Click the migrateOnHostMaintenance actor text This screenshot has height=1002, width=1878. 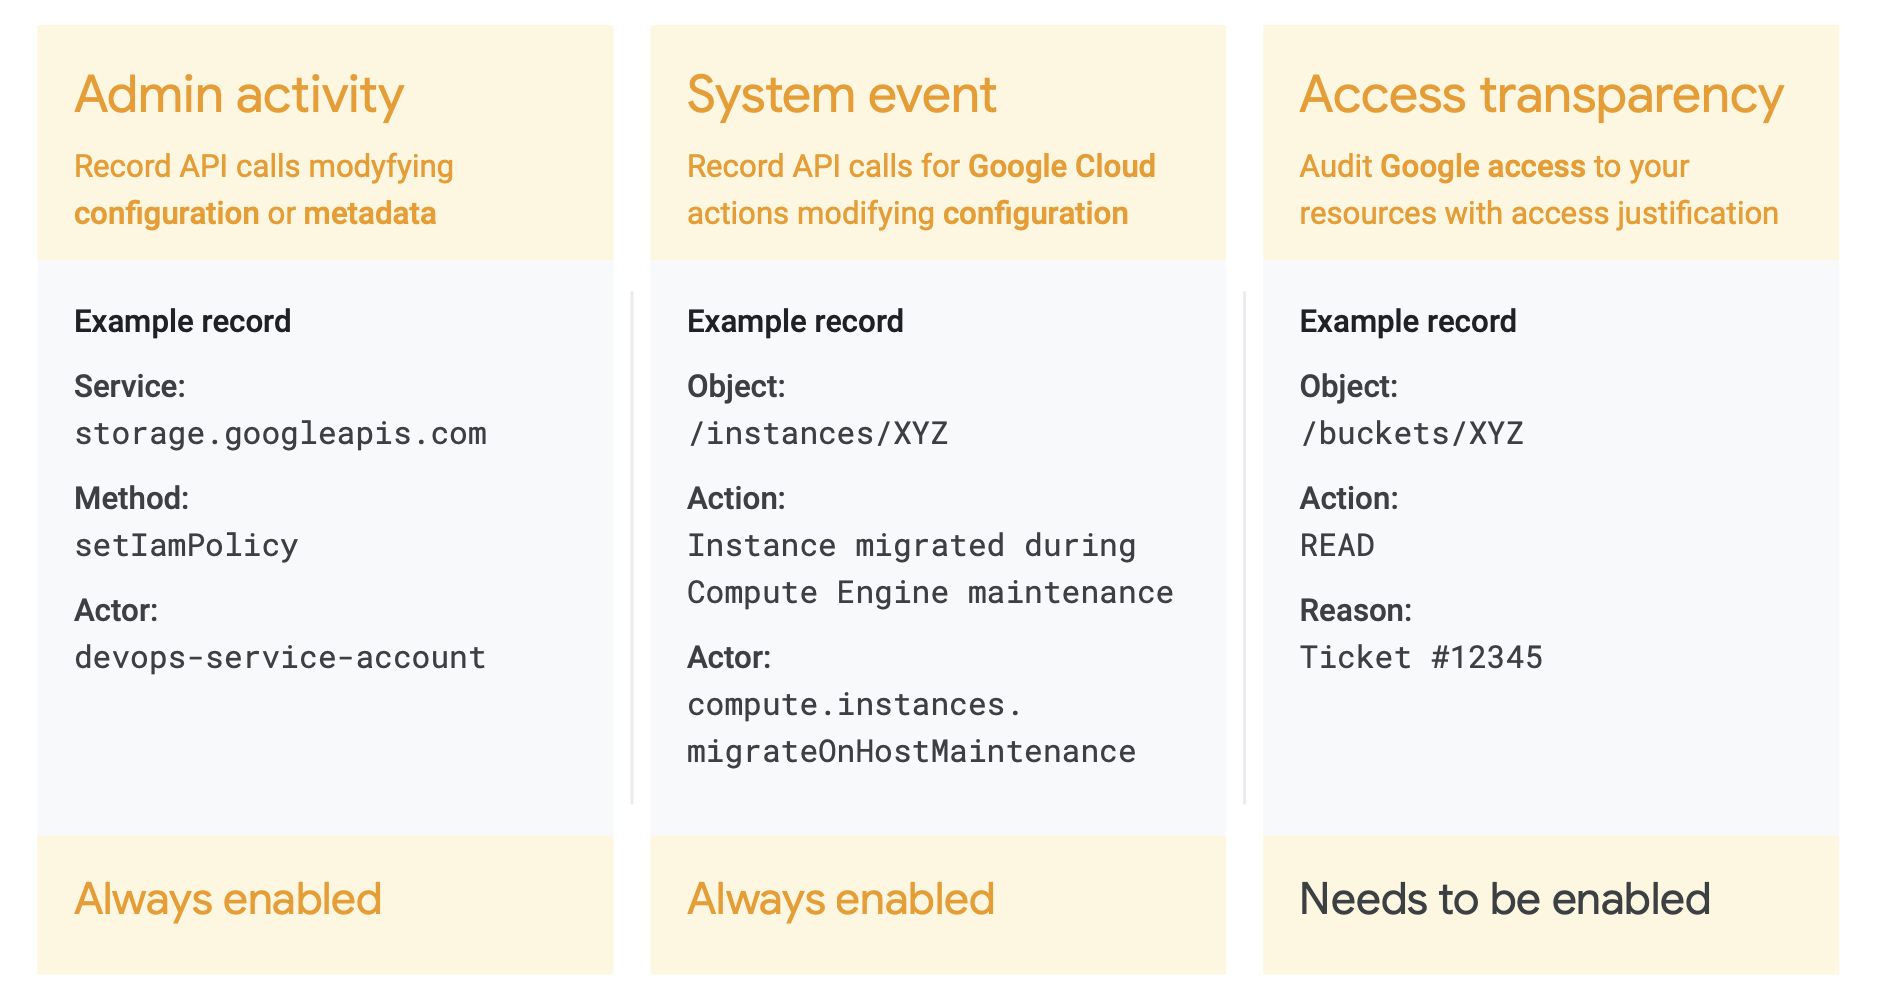coord(912,752)
